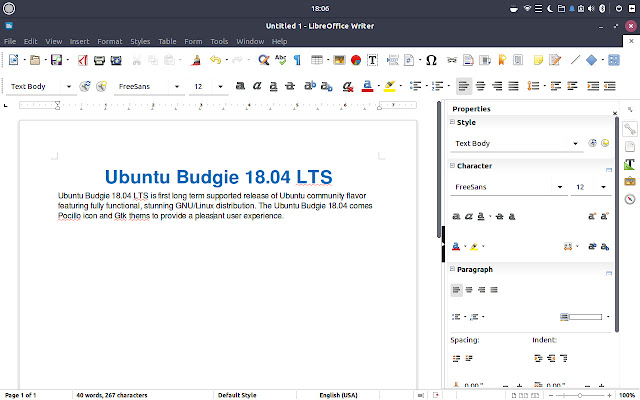
Task: Open Font Size dropdown in toolbar
Action: coord(220,87)
